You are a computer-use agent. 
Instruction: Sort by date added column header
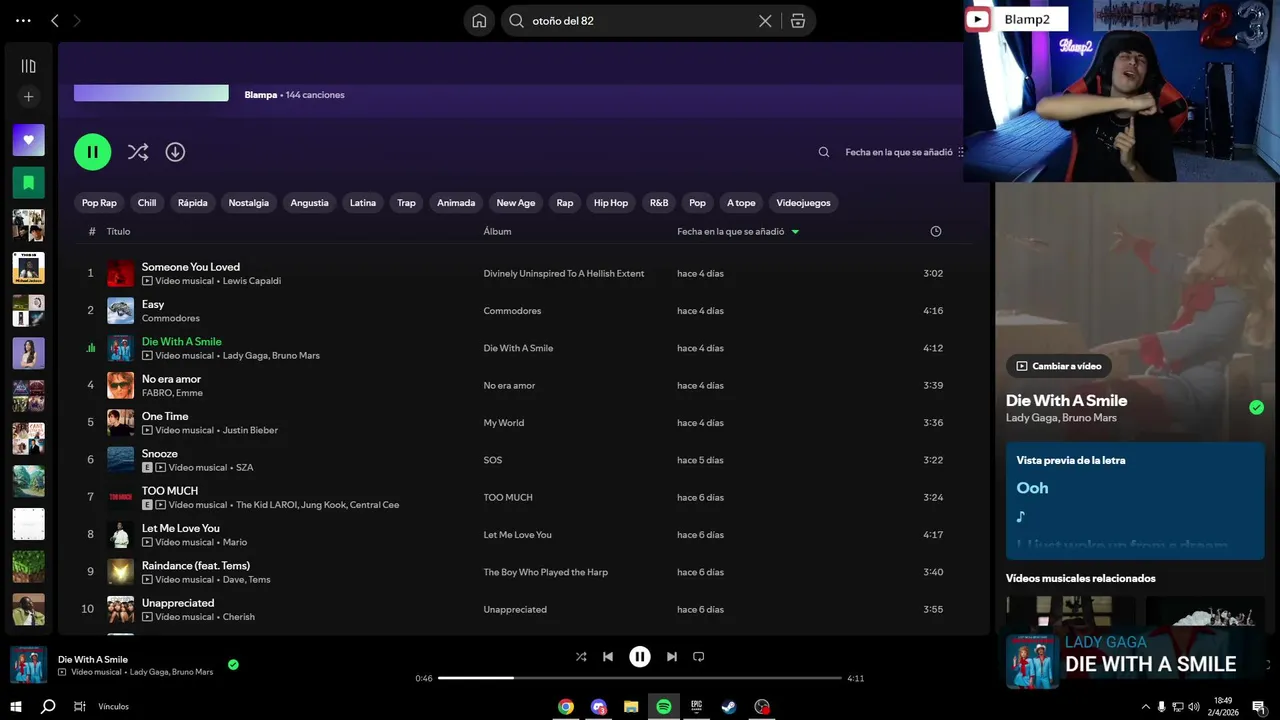[738, 232]
